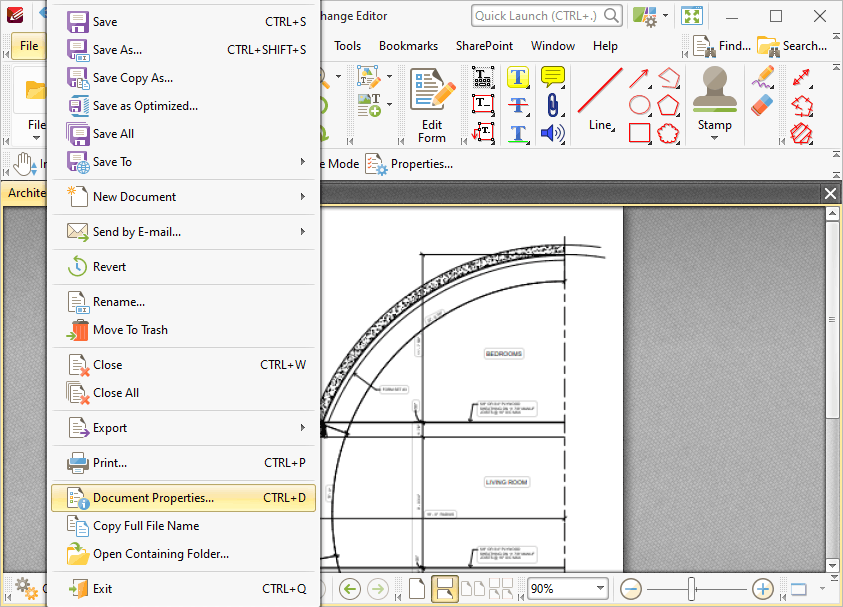Click the Sticky Note comment icon
The height and width of the screenshot is (607, 843).
coord(552,77)
